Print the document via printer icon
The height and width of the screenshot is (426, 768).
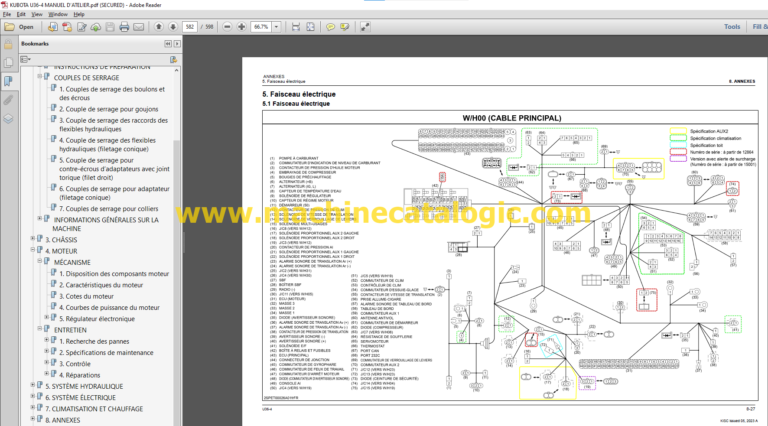(x=124, y=27)
